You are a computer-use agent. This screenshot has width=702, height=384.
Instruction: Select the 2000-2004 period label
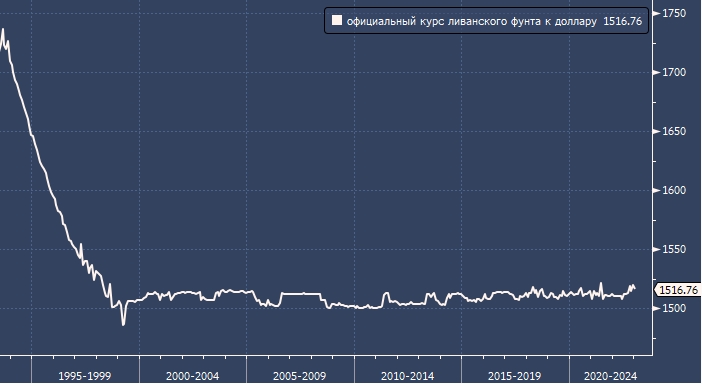193,376
